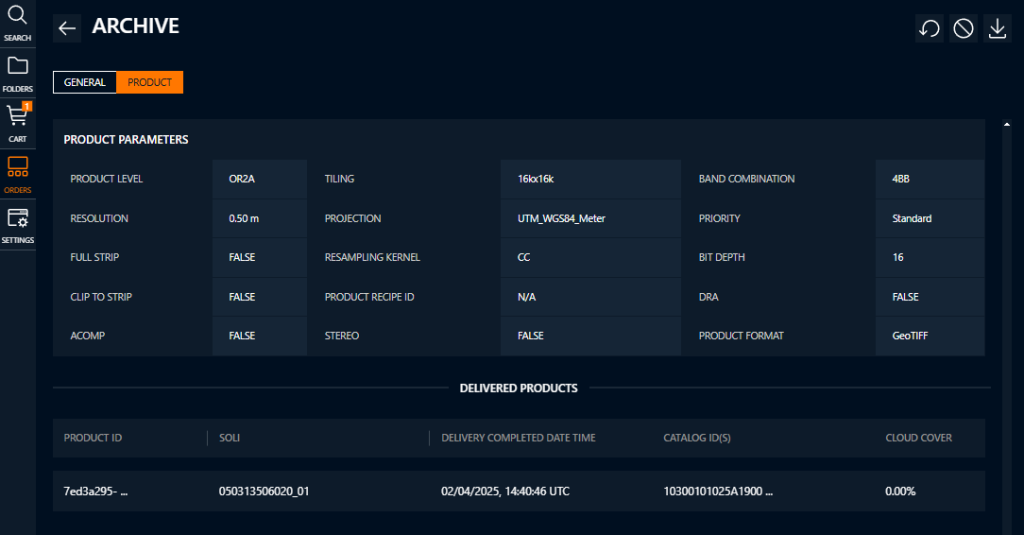Go to the Orders section
Viewport: 1024px width, 535px height.
point(17,173)
